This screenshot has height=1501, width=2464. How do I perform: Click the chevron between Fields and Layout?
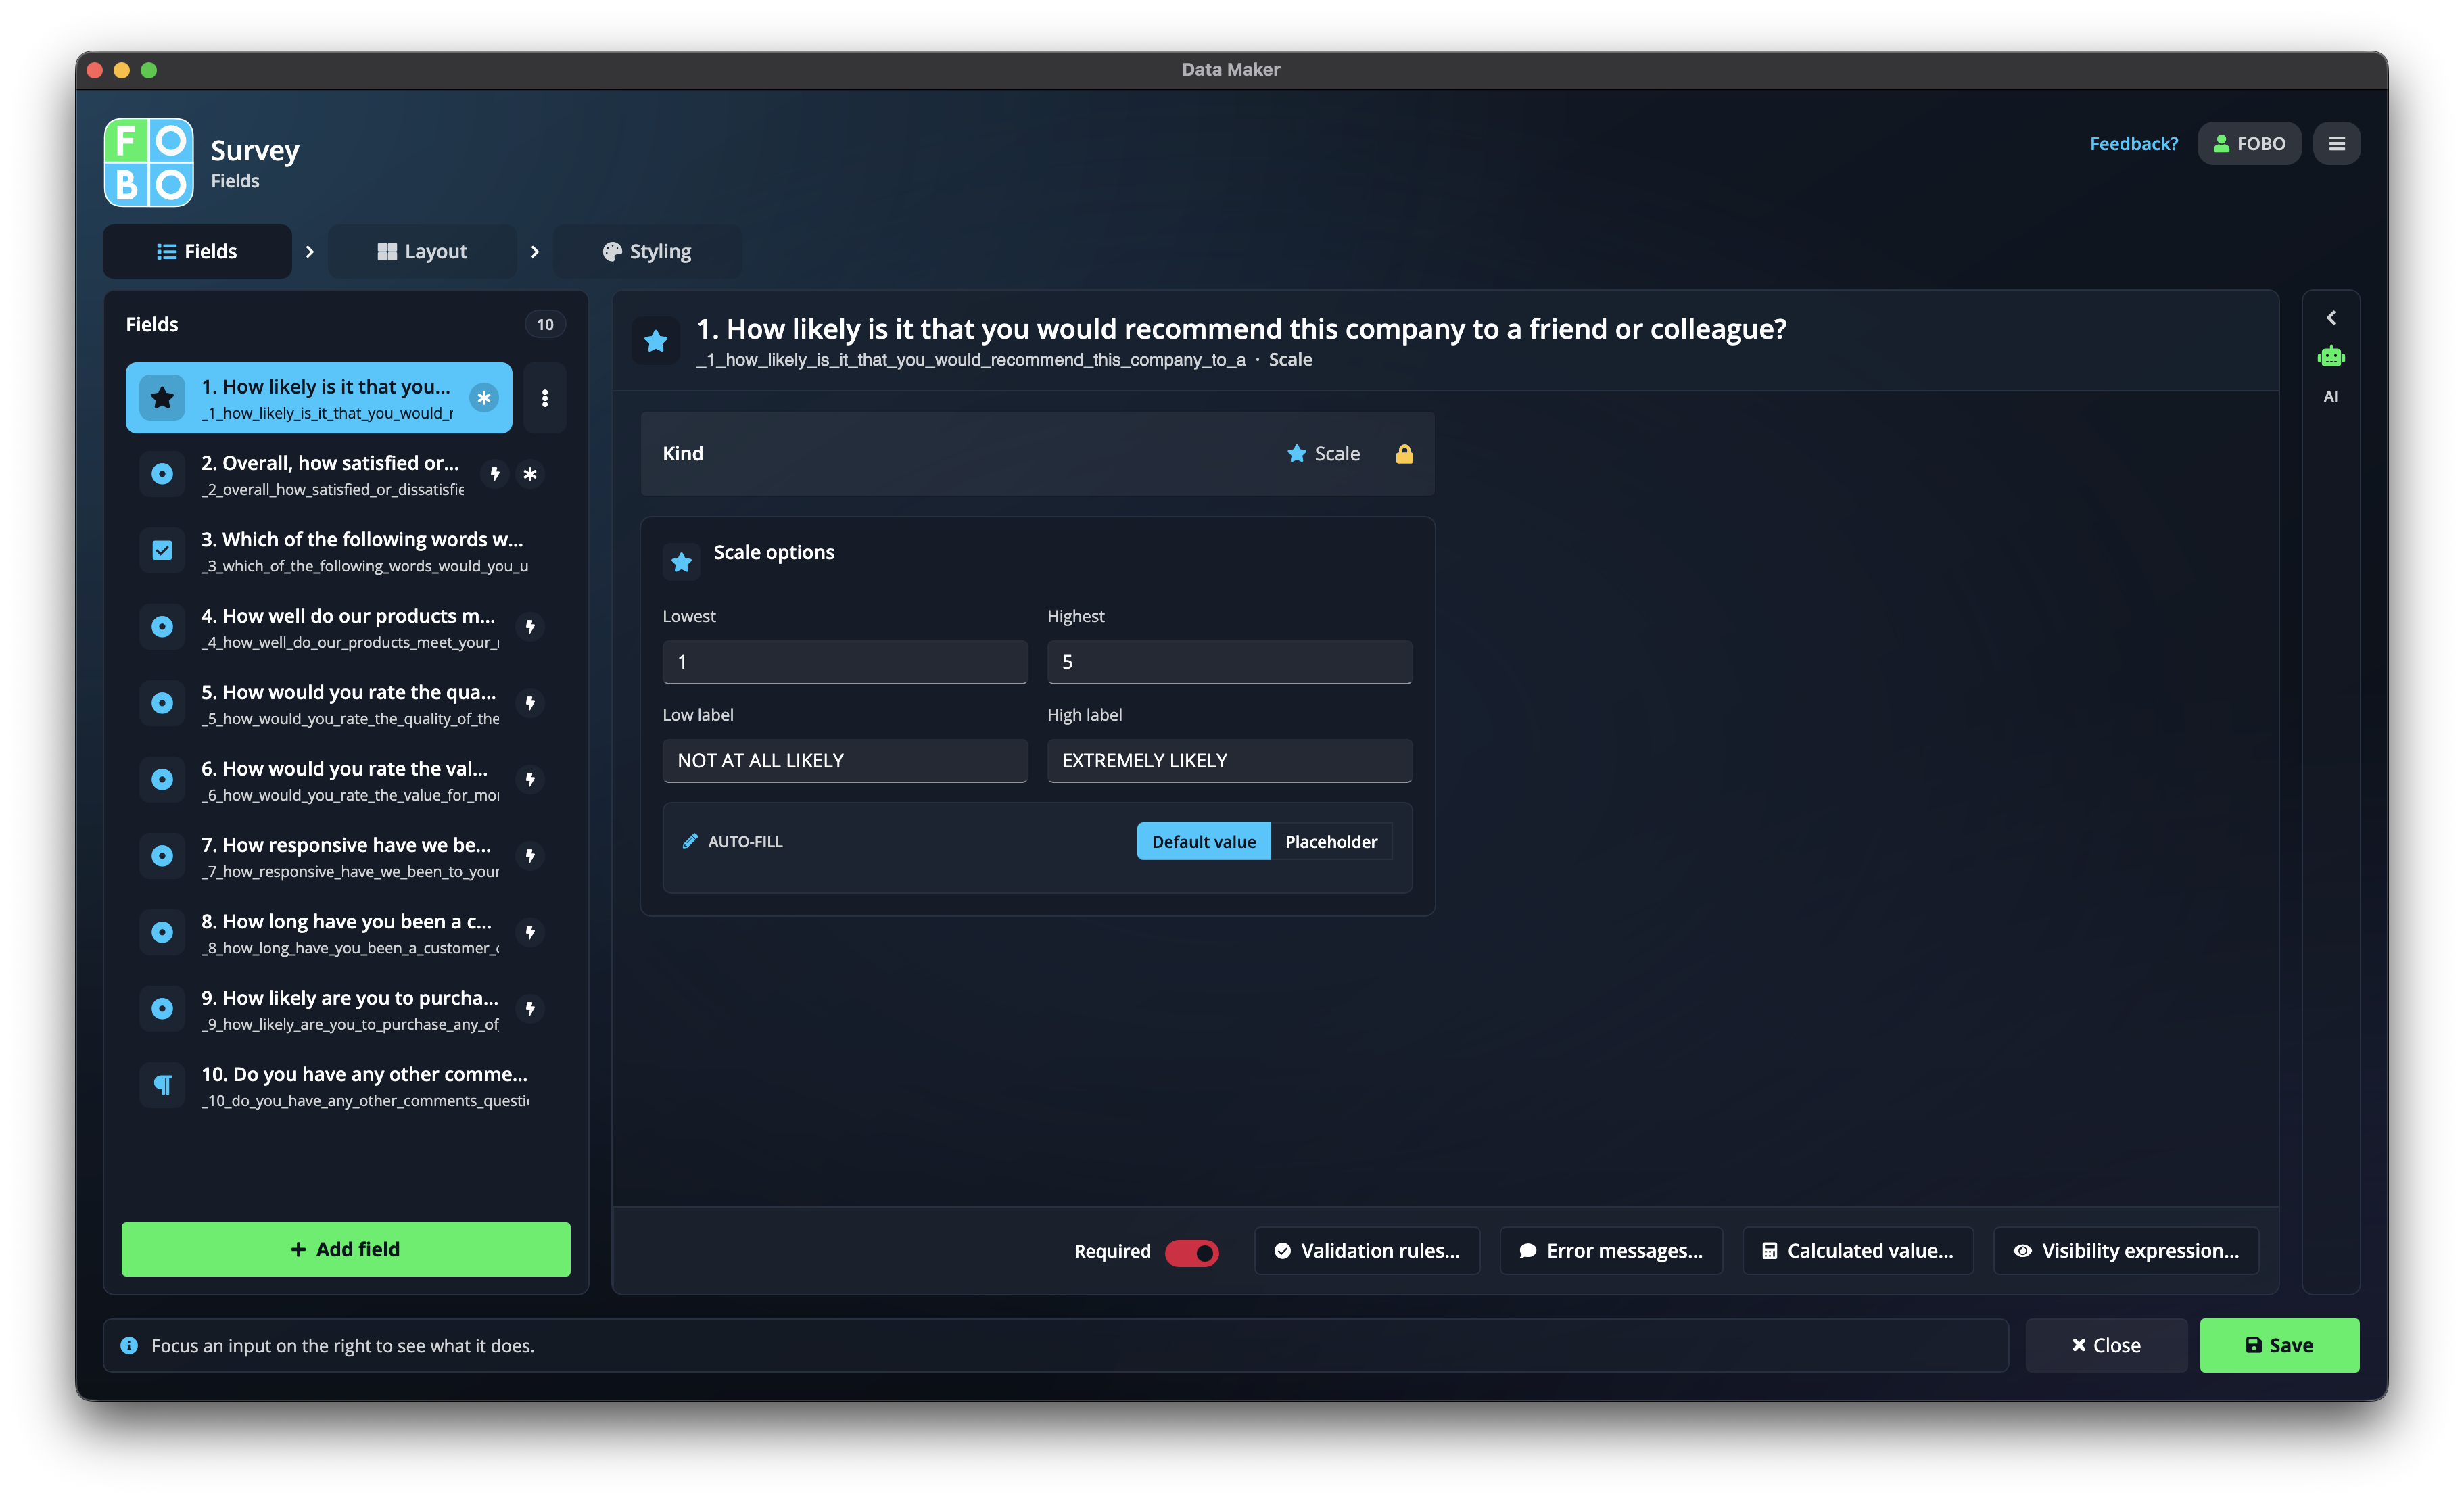(310, 252)
